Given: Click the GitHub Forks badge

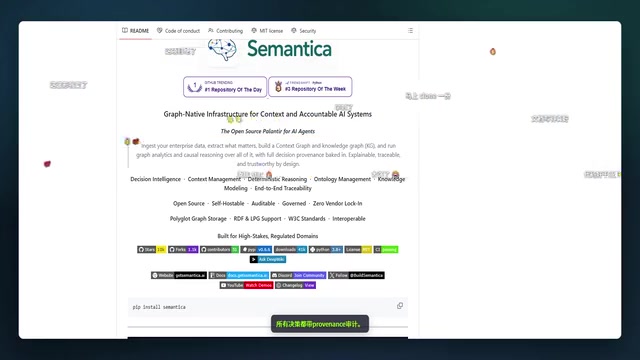Looking at the screenshot, I should pyautogui.click(x=183, y=249).
